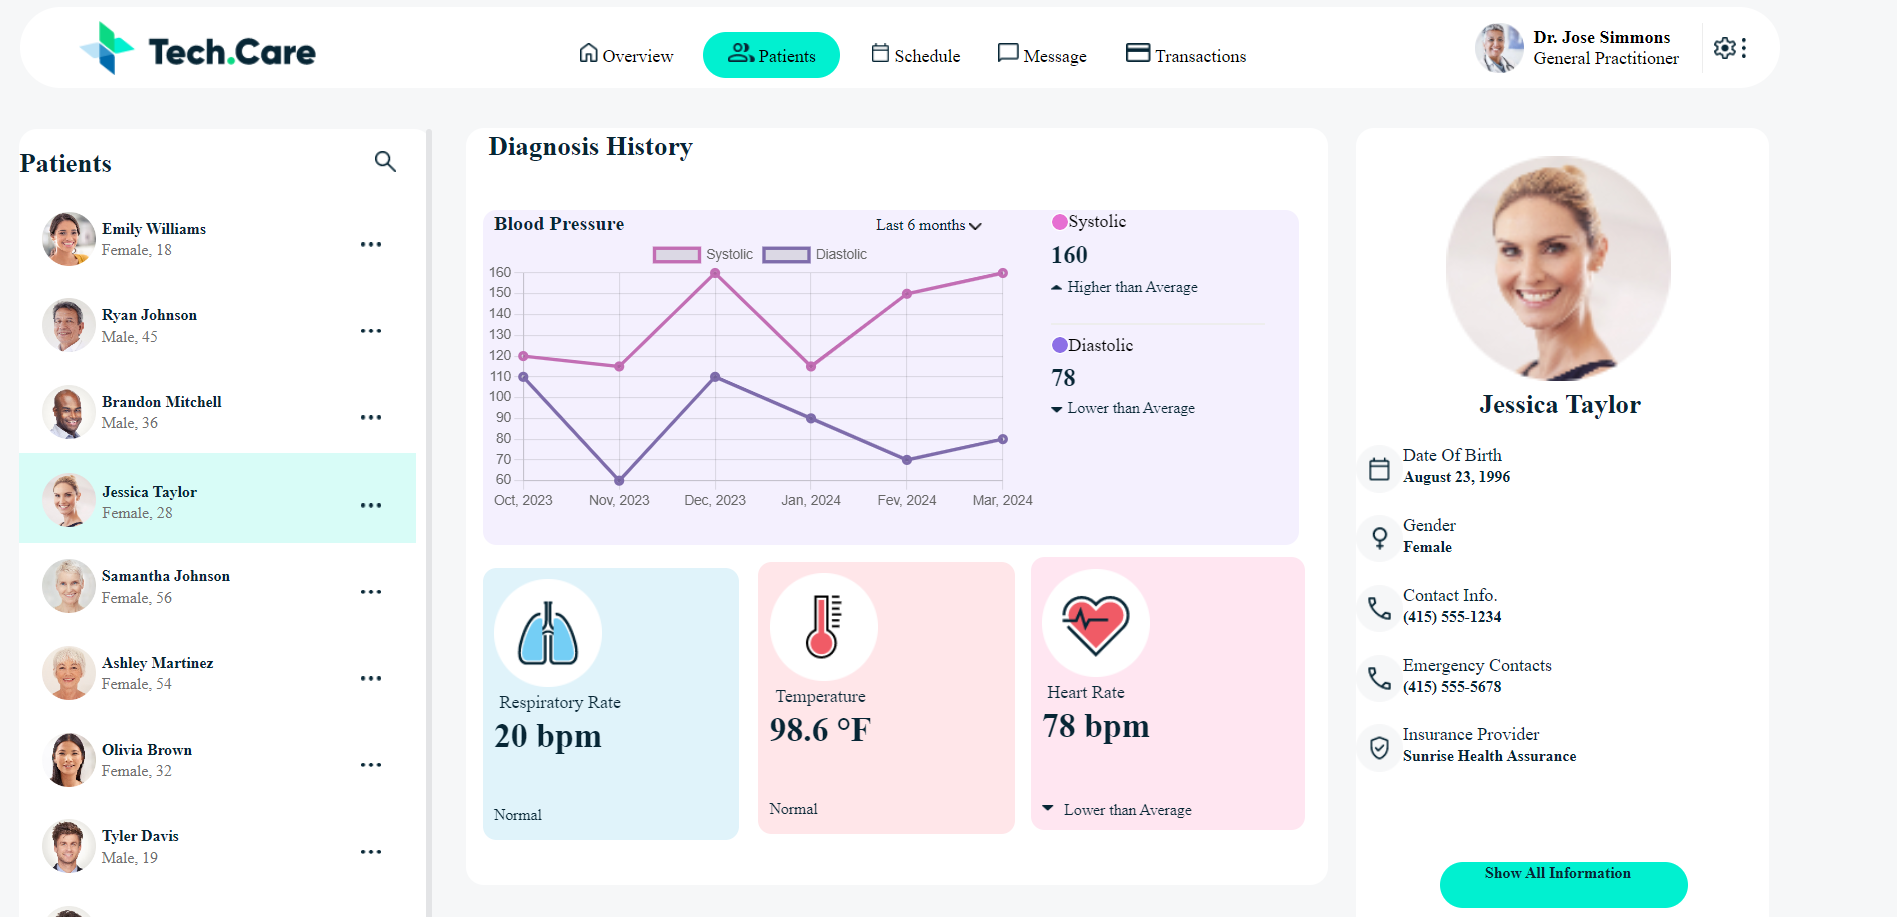Screen dimensions: 1897x917
Task: Toggle the Systolic legend swatch
Action: pyautogui.click(x=677, y=254)
